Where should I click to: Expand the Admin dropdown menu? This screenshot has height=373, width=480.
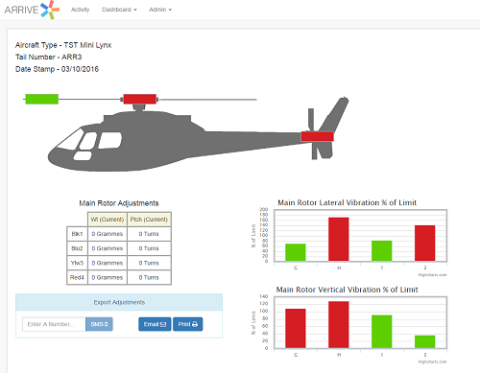pyautogui.click(x=160, y=10)
